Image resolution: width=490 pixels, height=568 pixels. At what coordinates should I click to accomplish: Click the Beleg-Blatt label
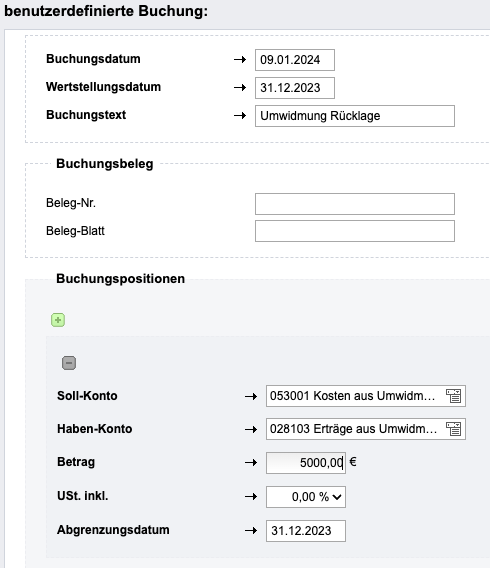click(x=75, y=231)
